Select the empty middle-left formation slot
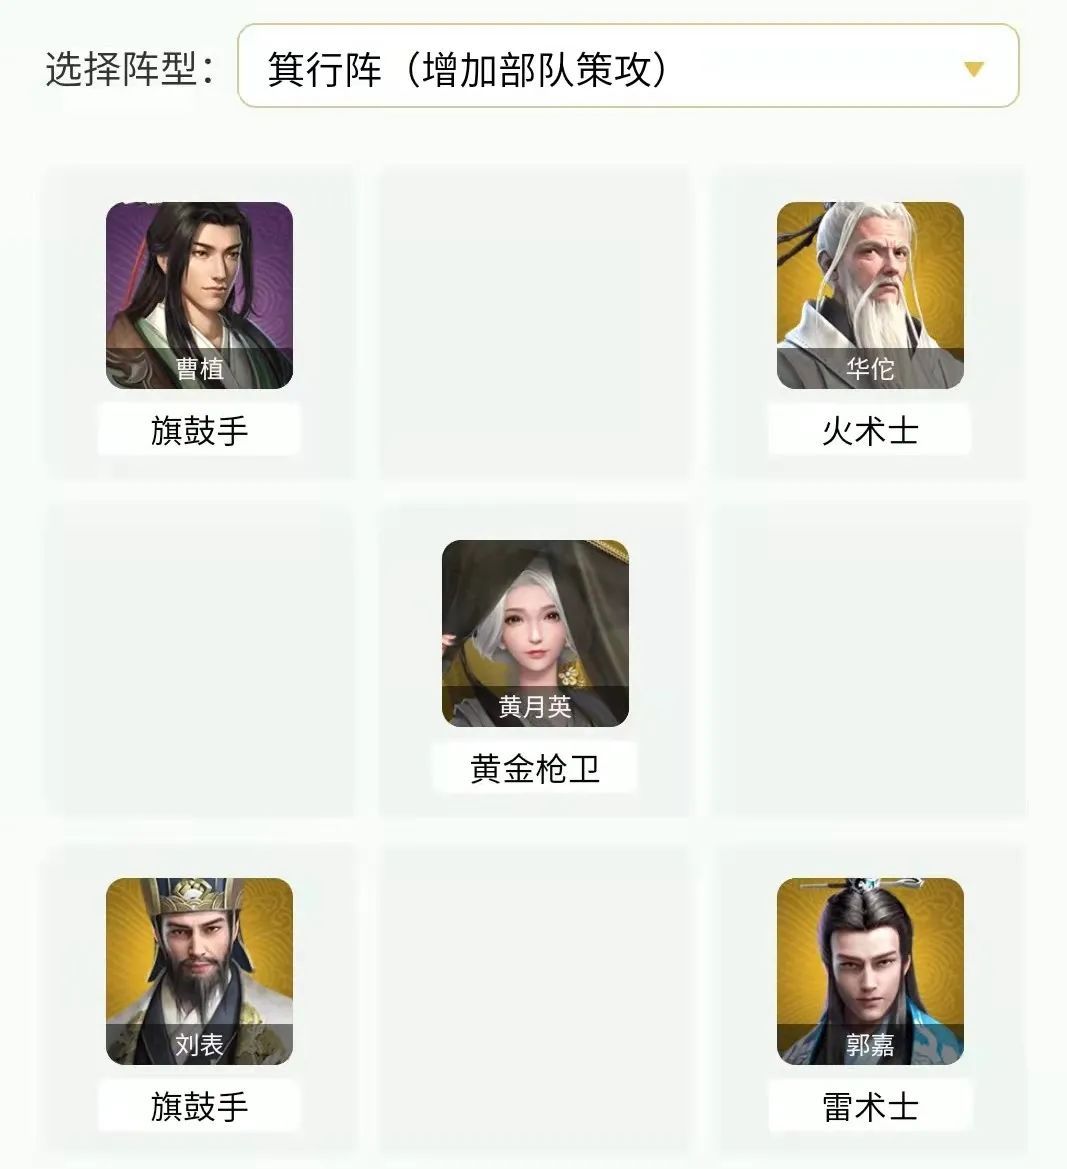 tap(200, 660)
